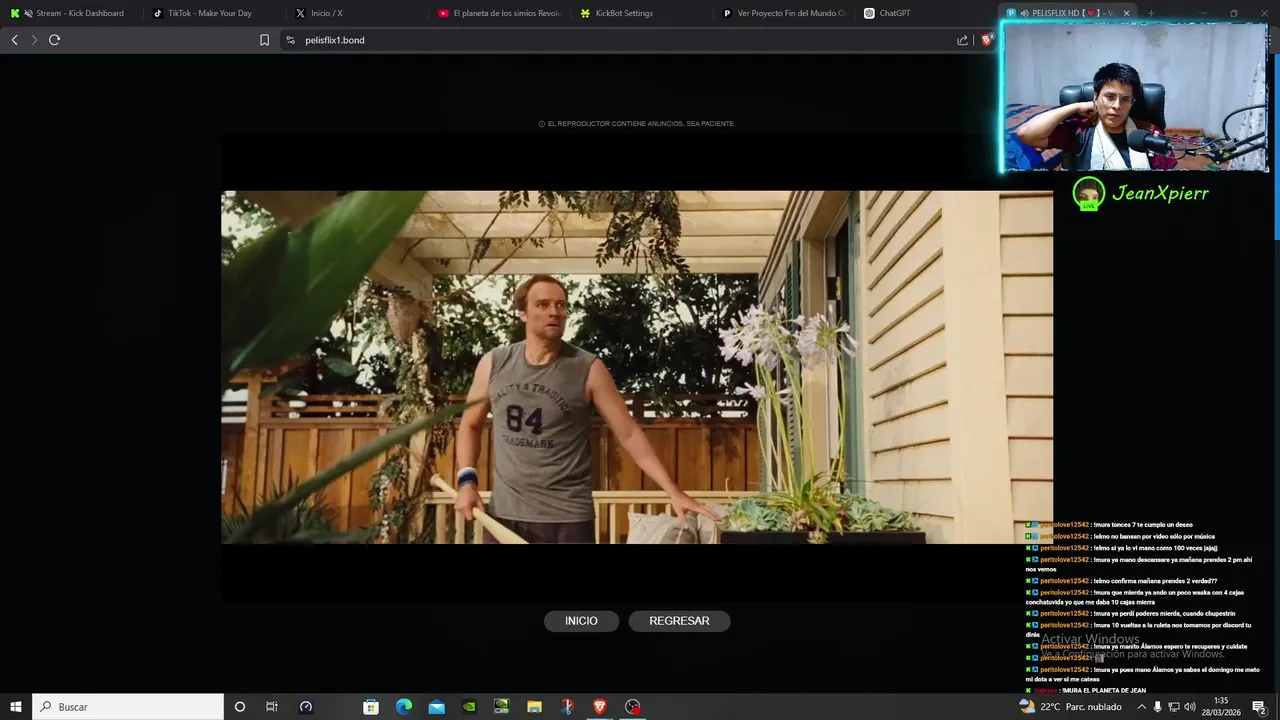Show hidden system tray icons
This screenshot has width=1280, height=720.
point(1142,707)
